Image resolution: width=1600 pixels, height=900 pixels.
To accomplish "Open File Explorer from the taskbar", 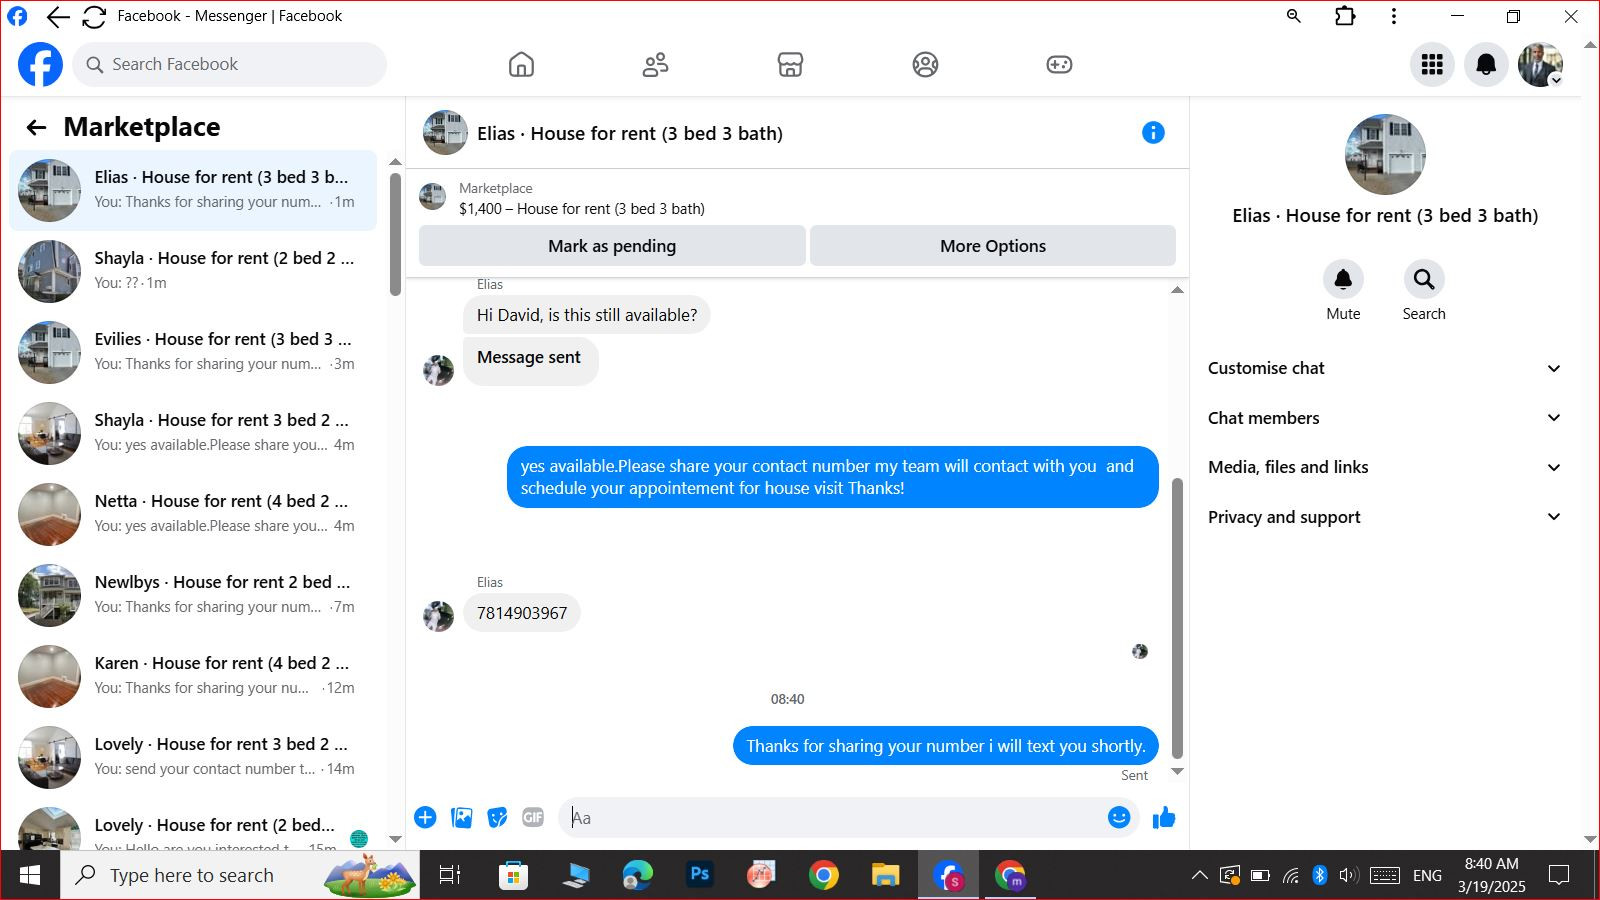I will pyautogui.click(x=885, y=875).
